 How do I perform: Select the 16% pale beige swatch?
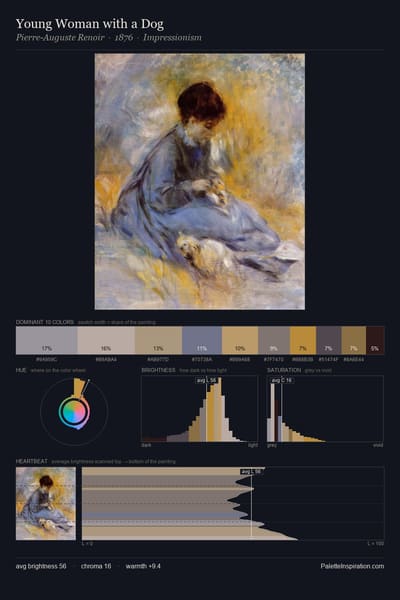click(x=106, y=340)
